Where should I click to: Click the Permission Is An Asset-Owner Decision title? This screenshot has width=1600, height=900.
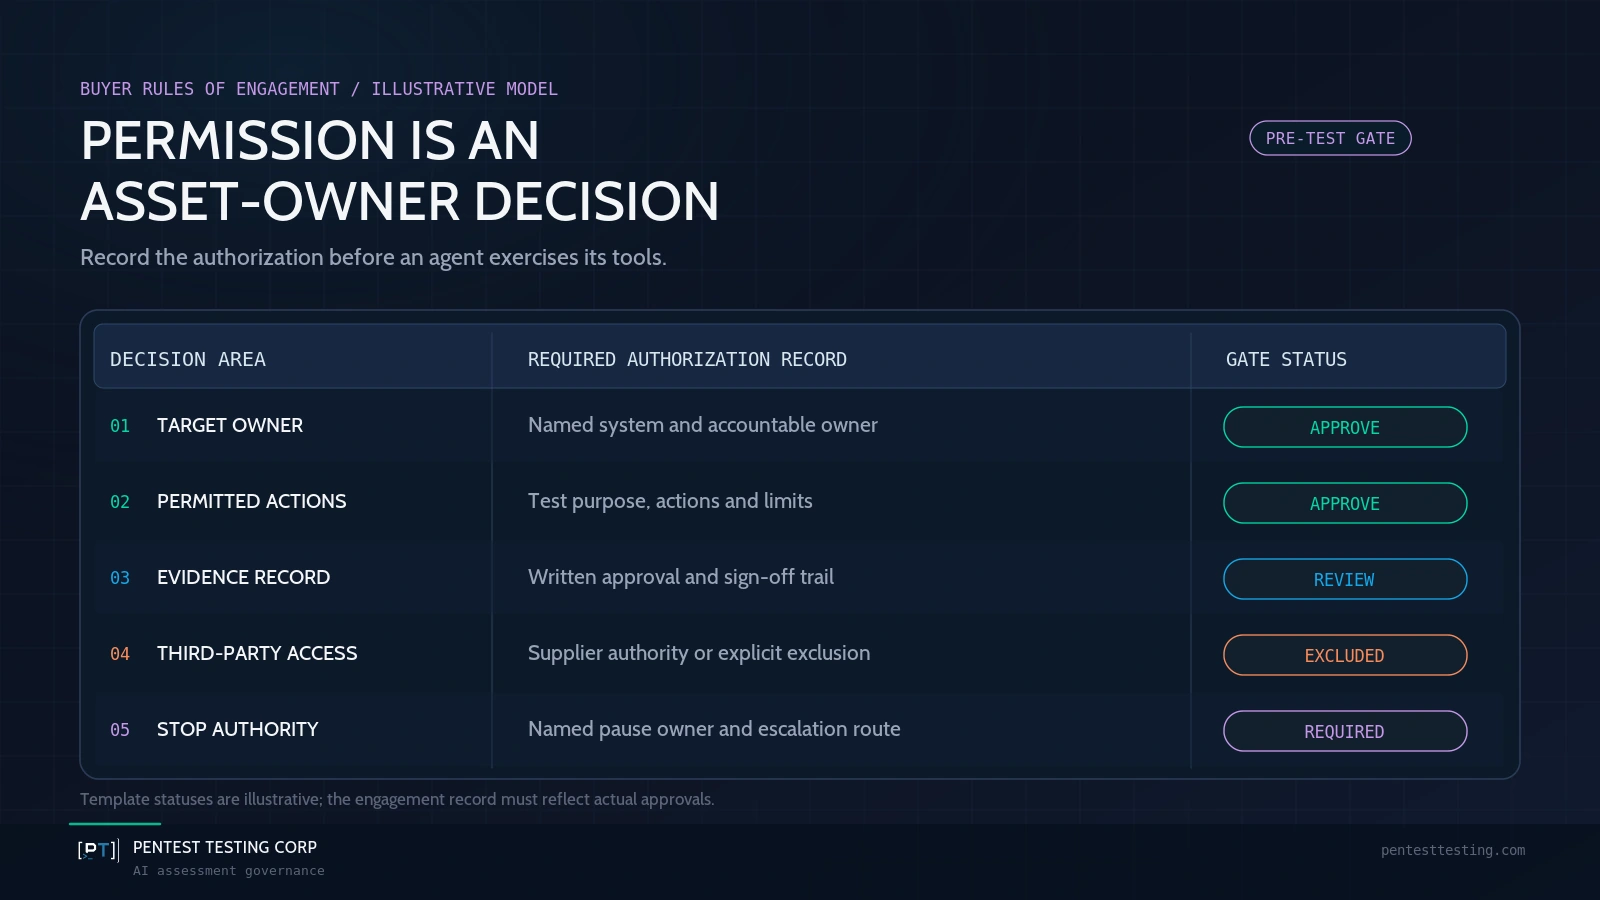point(400,170)
